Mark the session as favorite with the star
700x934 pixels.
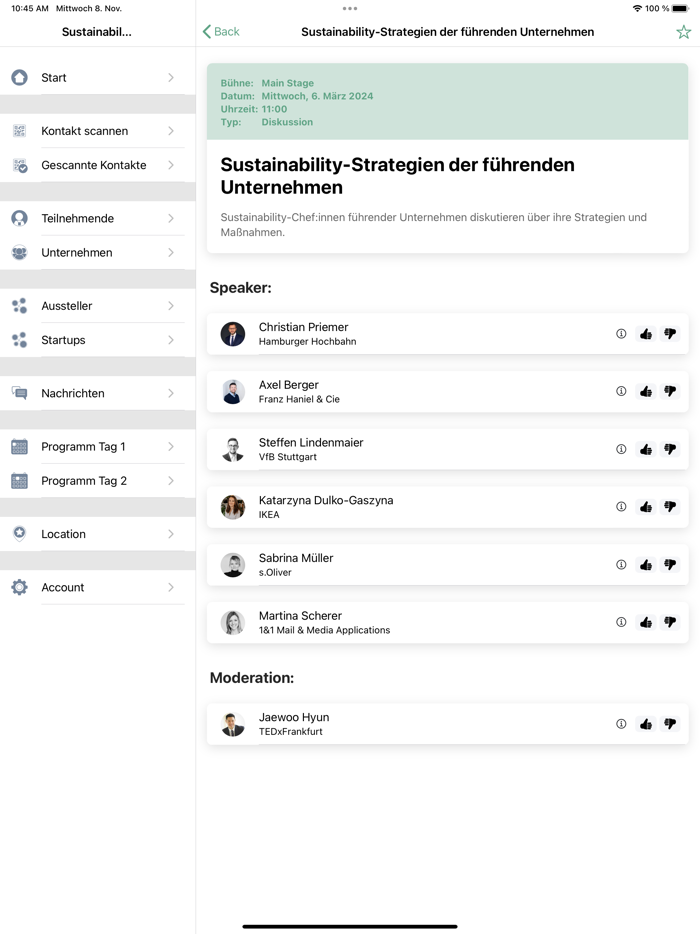[x=682, y=31]
